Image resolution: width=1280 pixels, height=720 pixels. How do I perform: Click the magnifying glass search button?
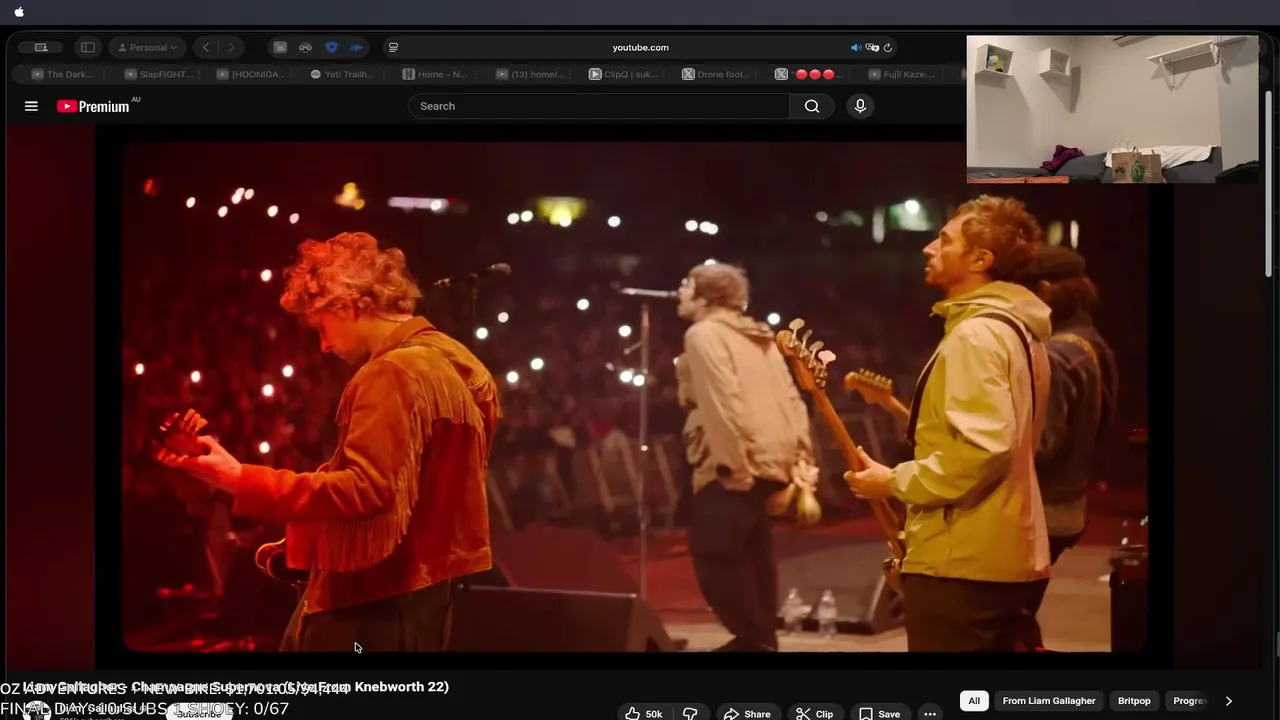pyautogui.click(x=812, y=106)
